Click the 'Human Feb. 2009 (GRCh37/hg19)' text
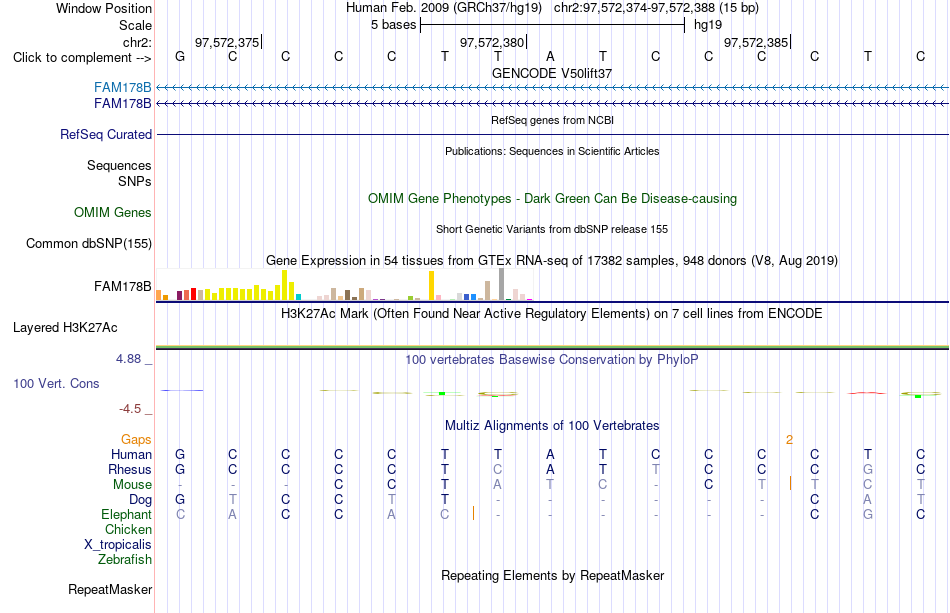Screen dimensions: 950x613 coord(443,8)
